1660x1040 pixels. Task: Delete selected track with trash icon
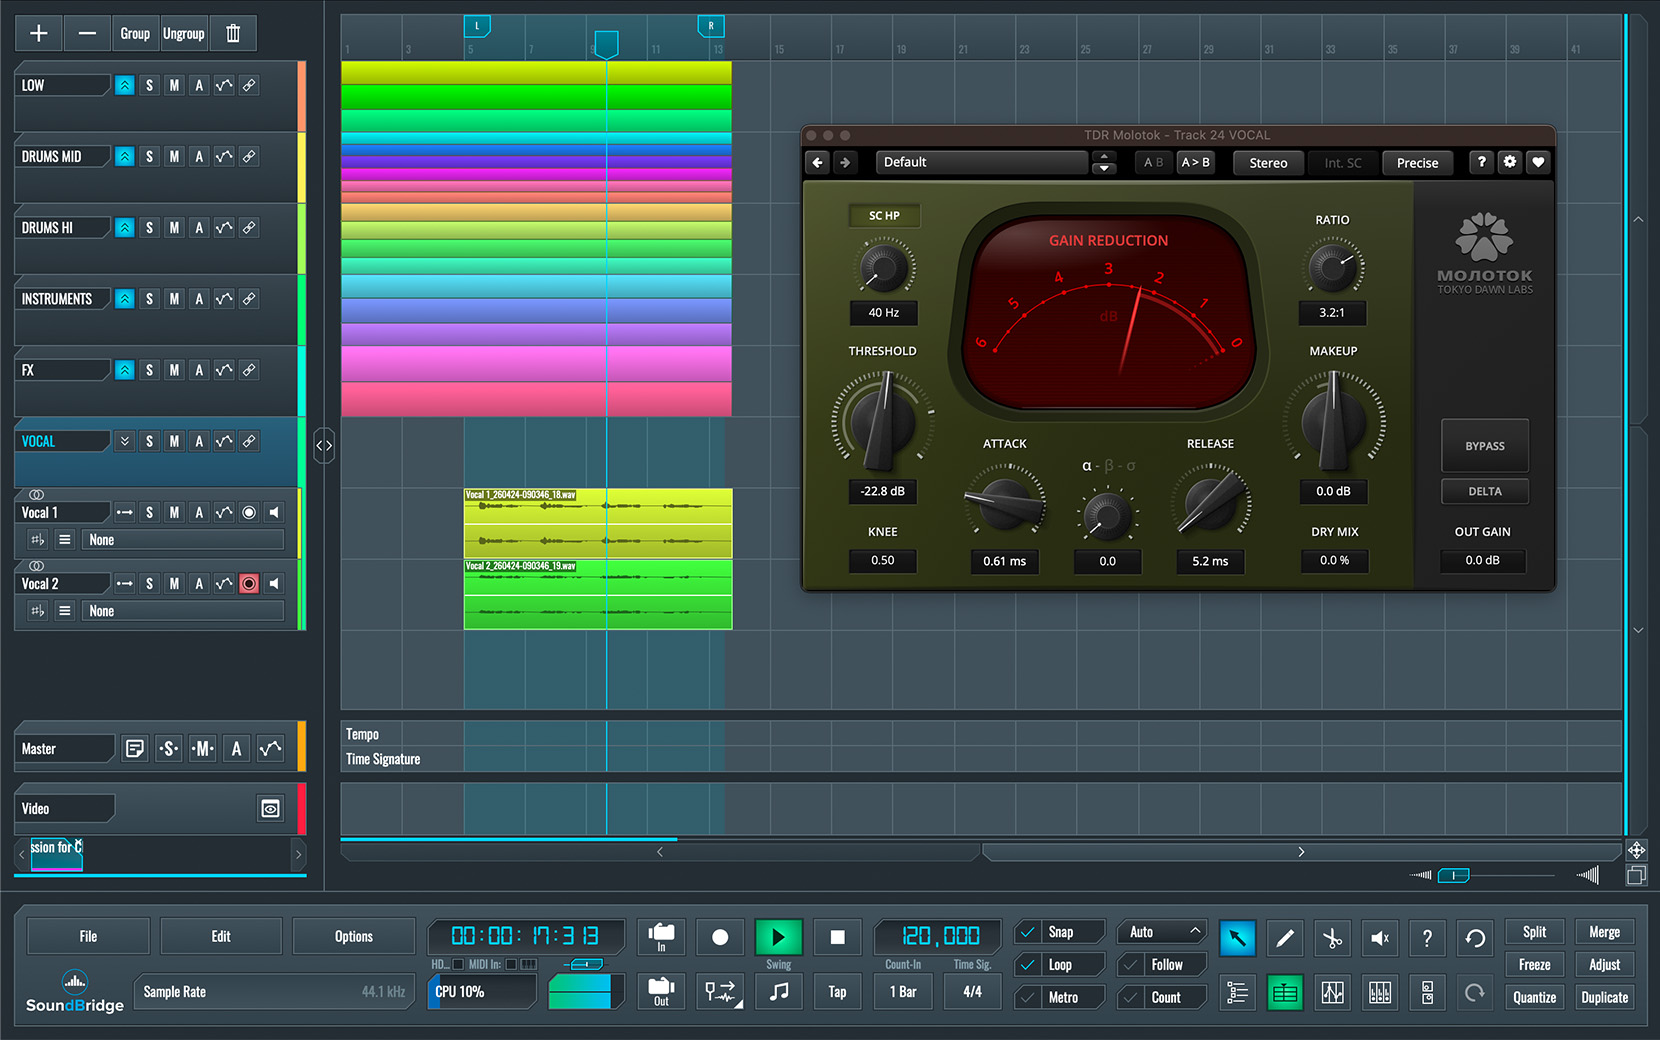pos(233,33)
